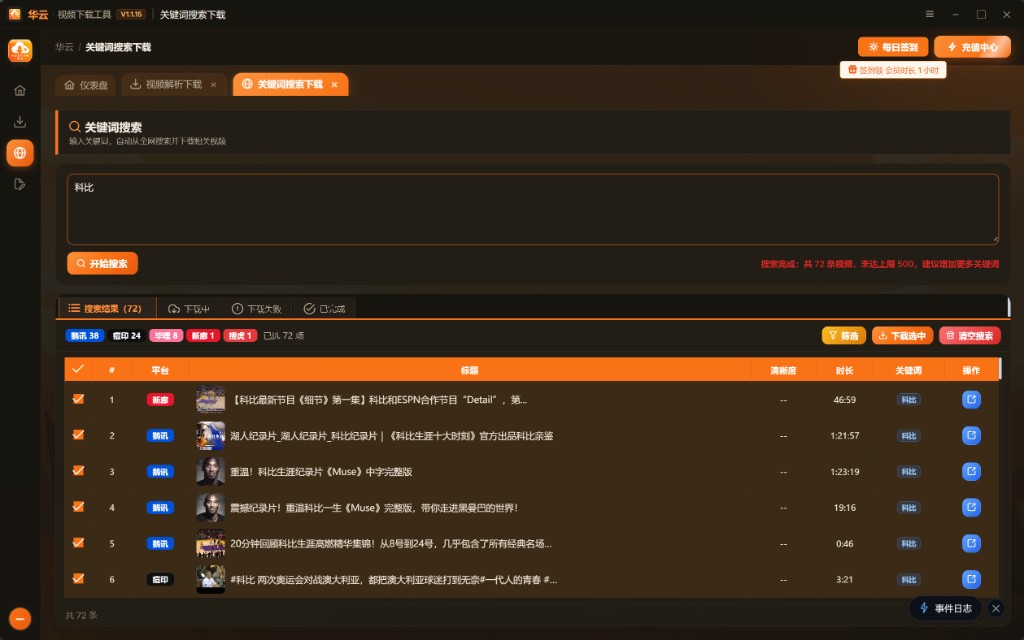Click the thumbnail of row 1 video
The width and height of the screenshot is (1024, 640).
pyautogui.click(x=210, y=400)
